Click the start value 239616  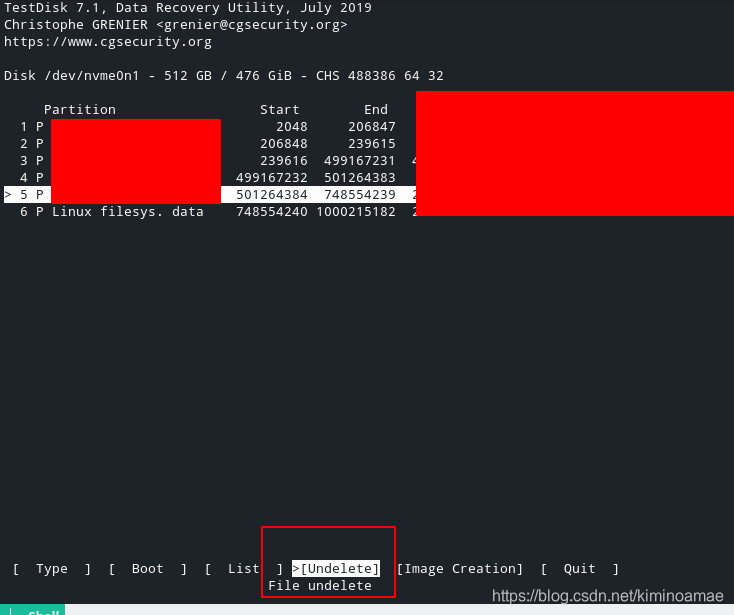tap(284, 161)
